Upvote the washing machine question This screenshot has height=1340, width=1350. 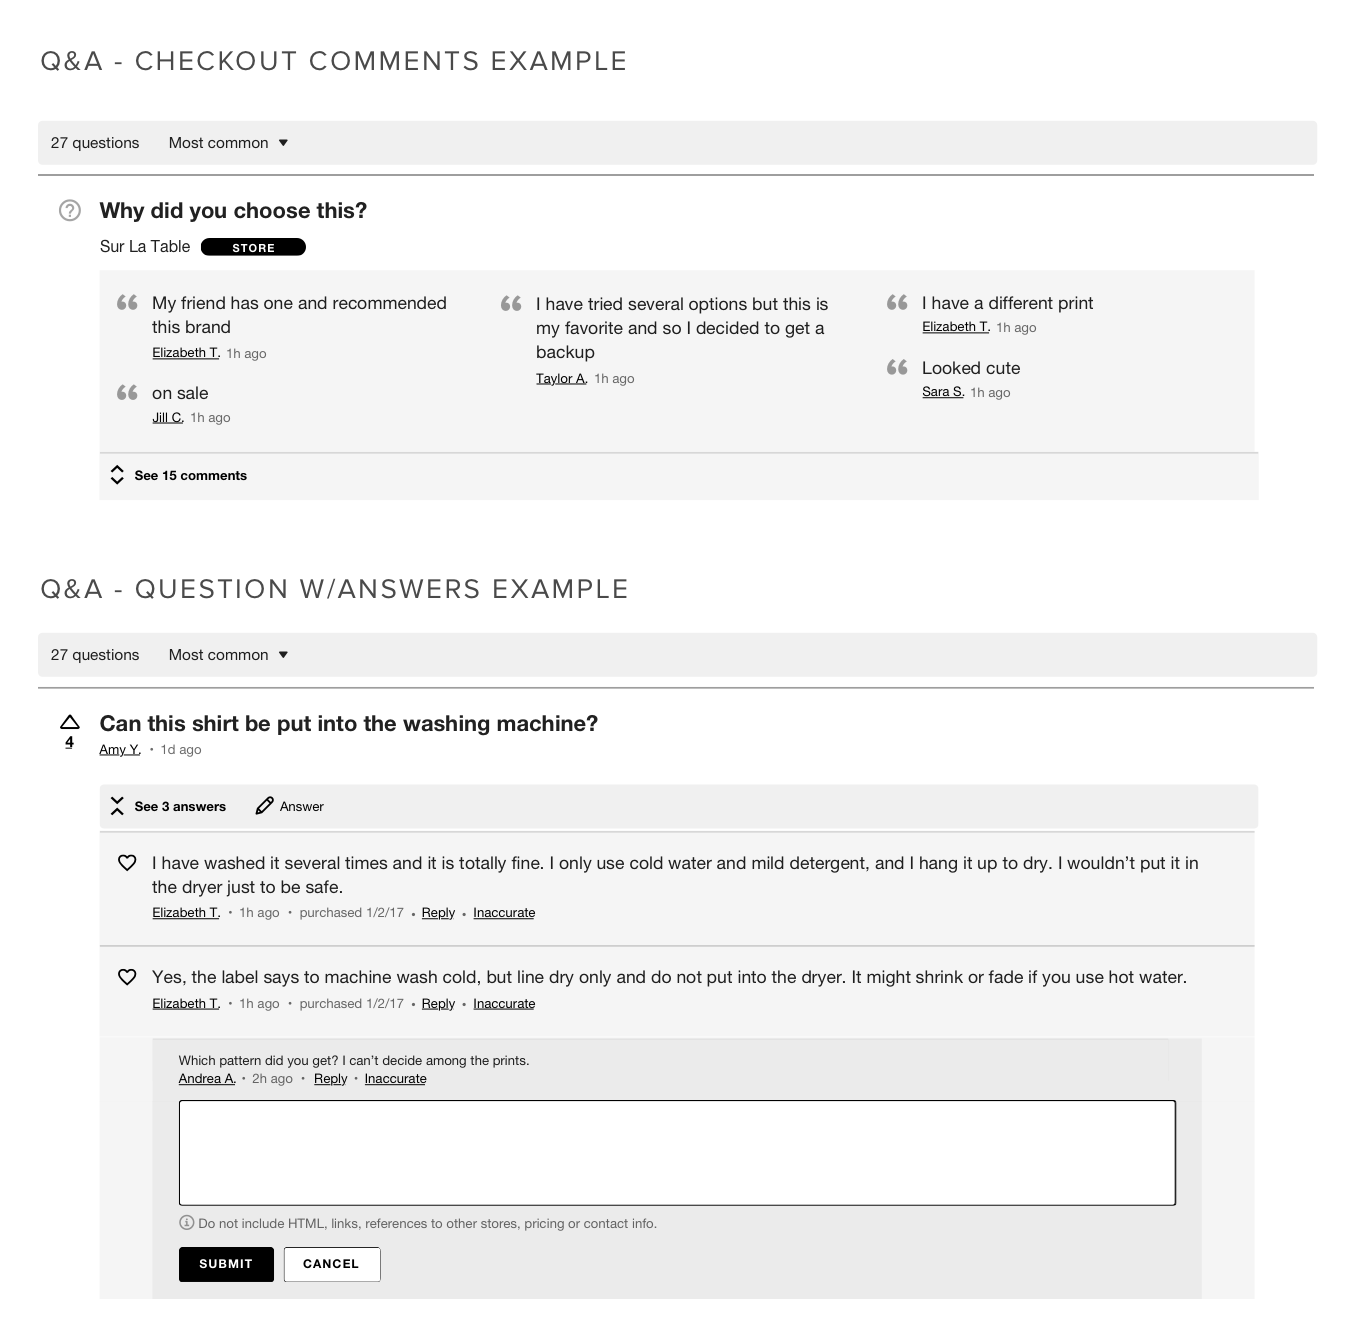(69, 722)
